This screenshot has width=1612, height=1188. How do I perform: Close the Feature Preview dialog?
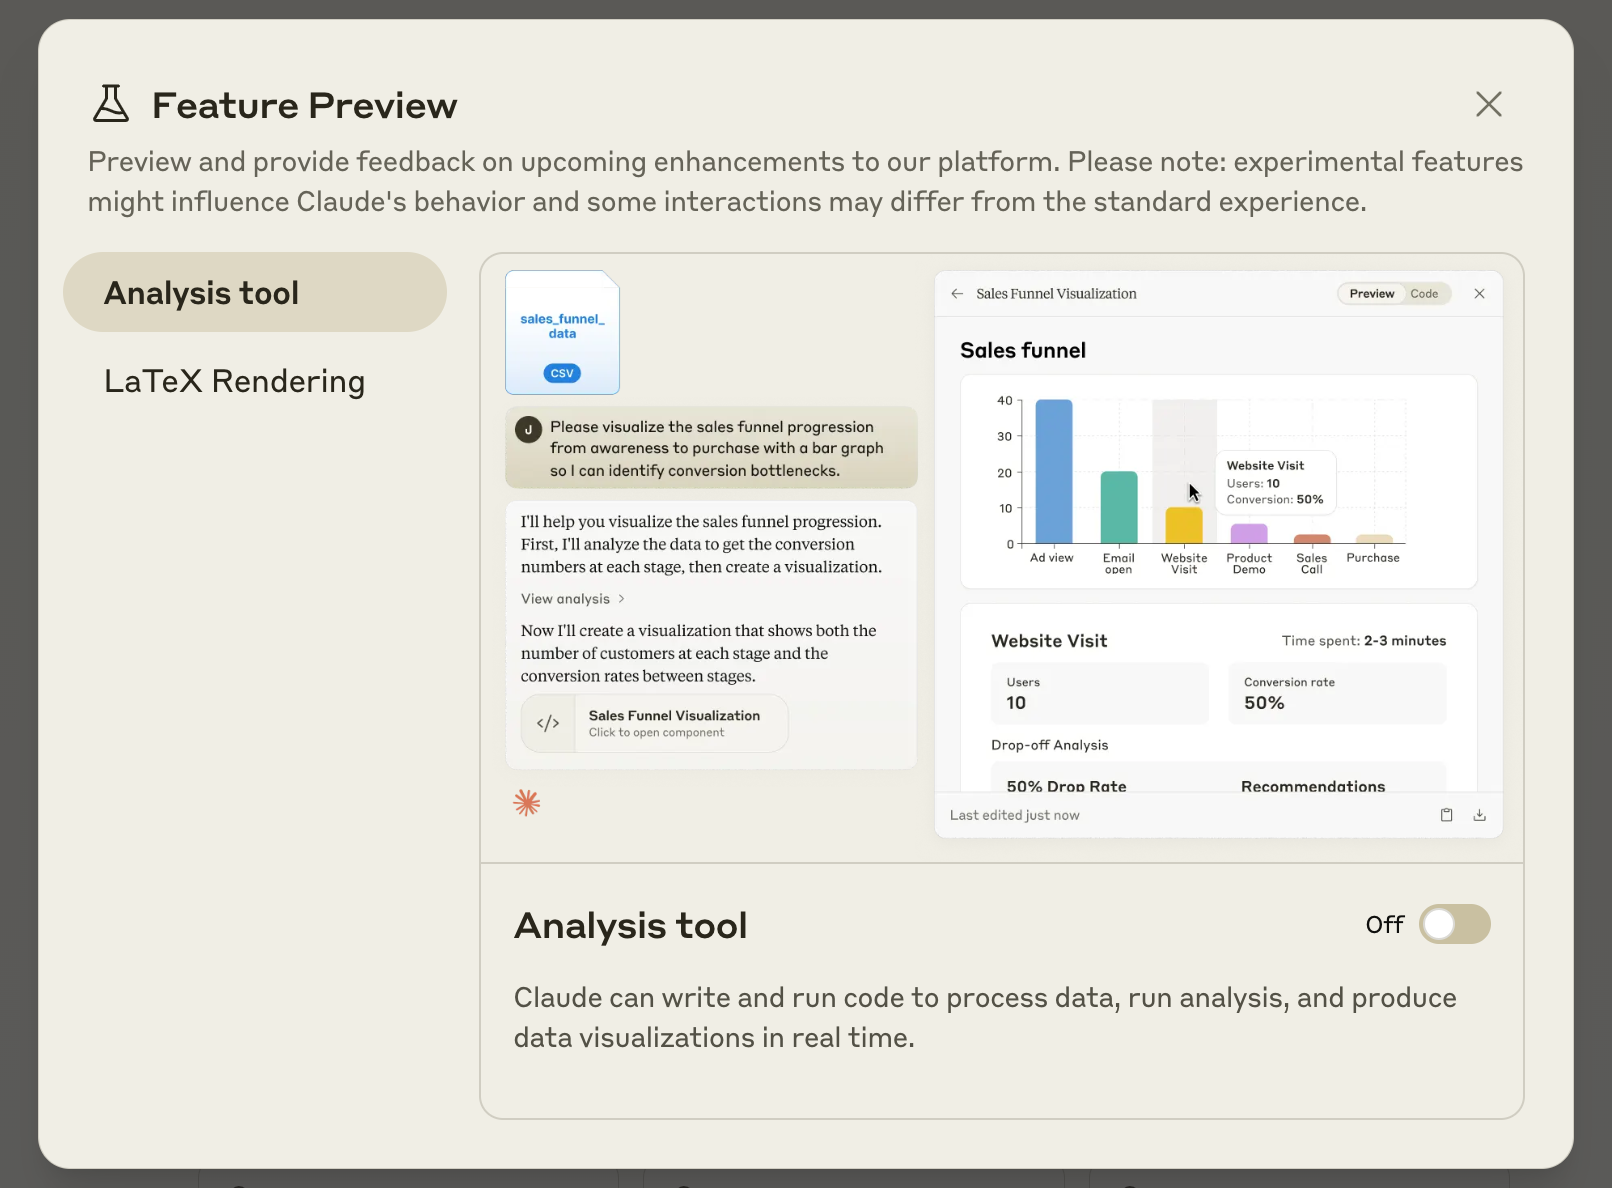(x=1488, y=104)
